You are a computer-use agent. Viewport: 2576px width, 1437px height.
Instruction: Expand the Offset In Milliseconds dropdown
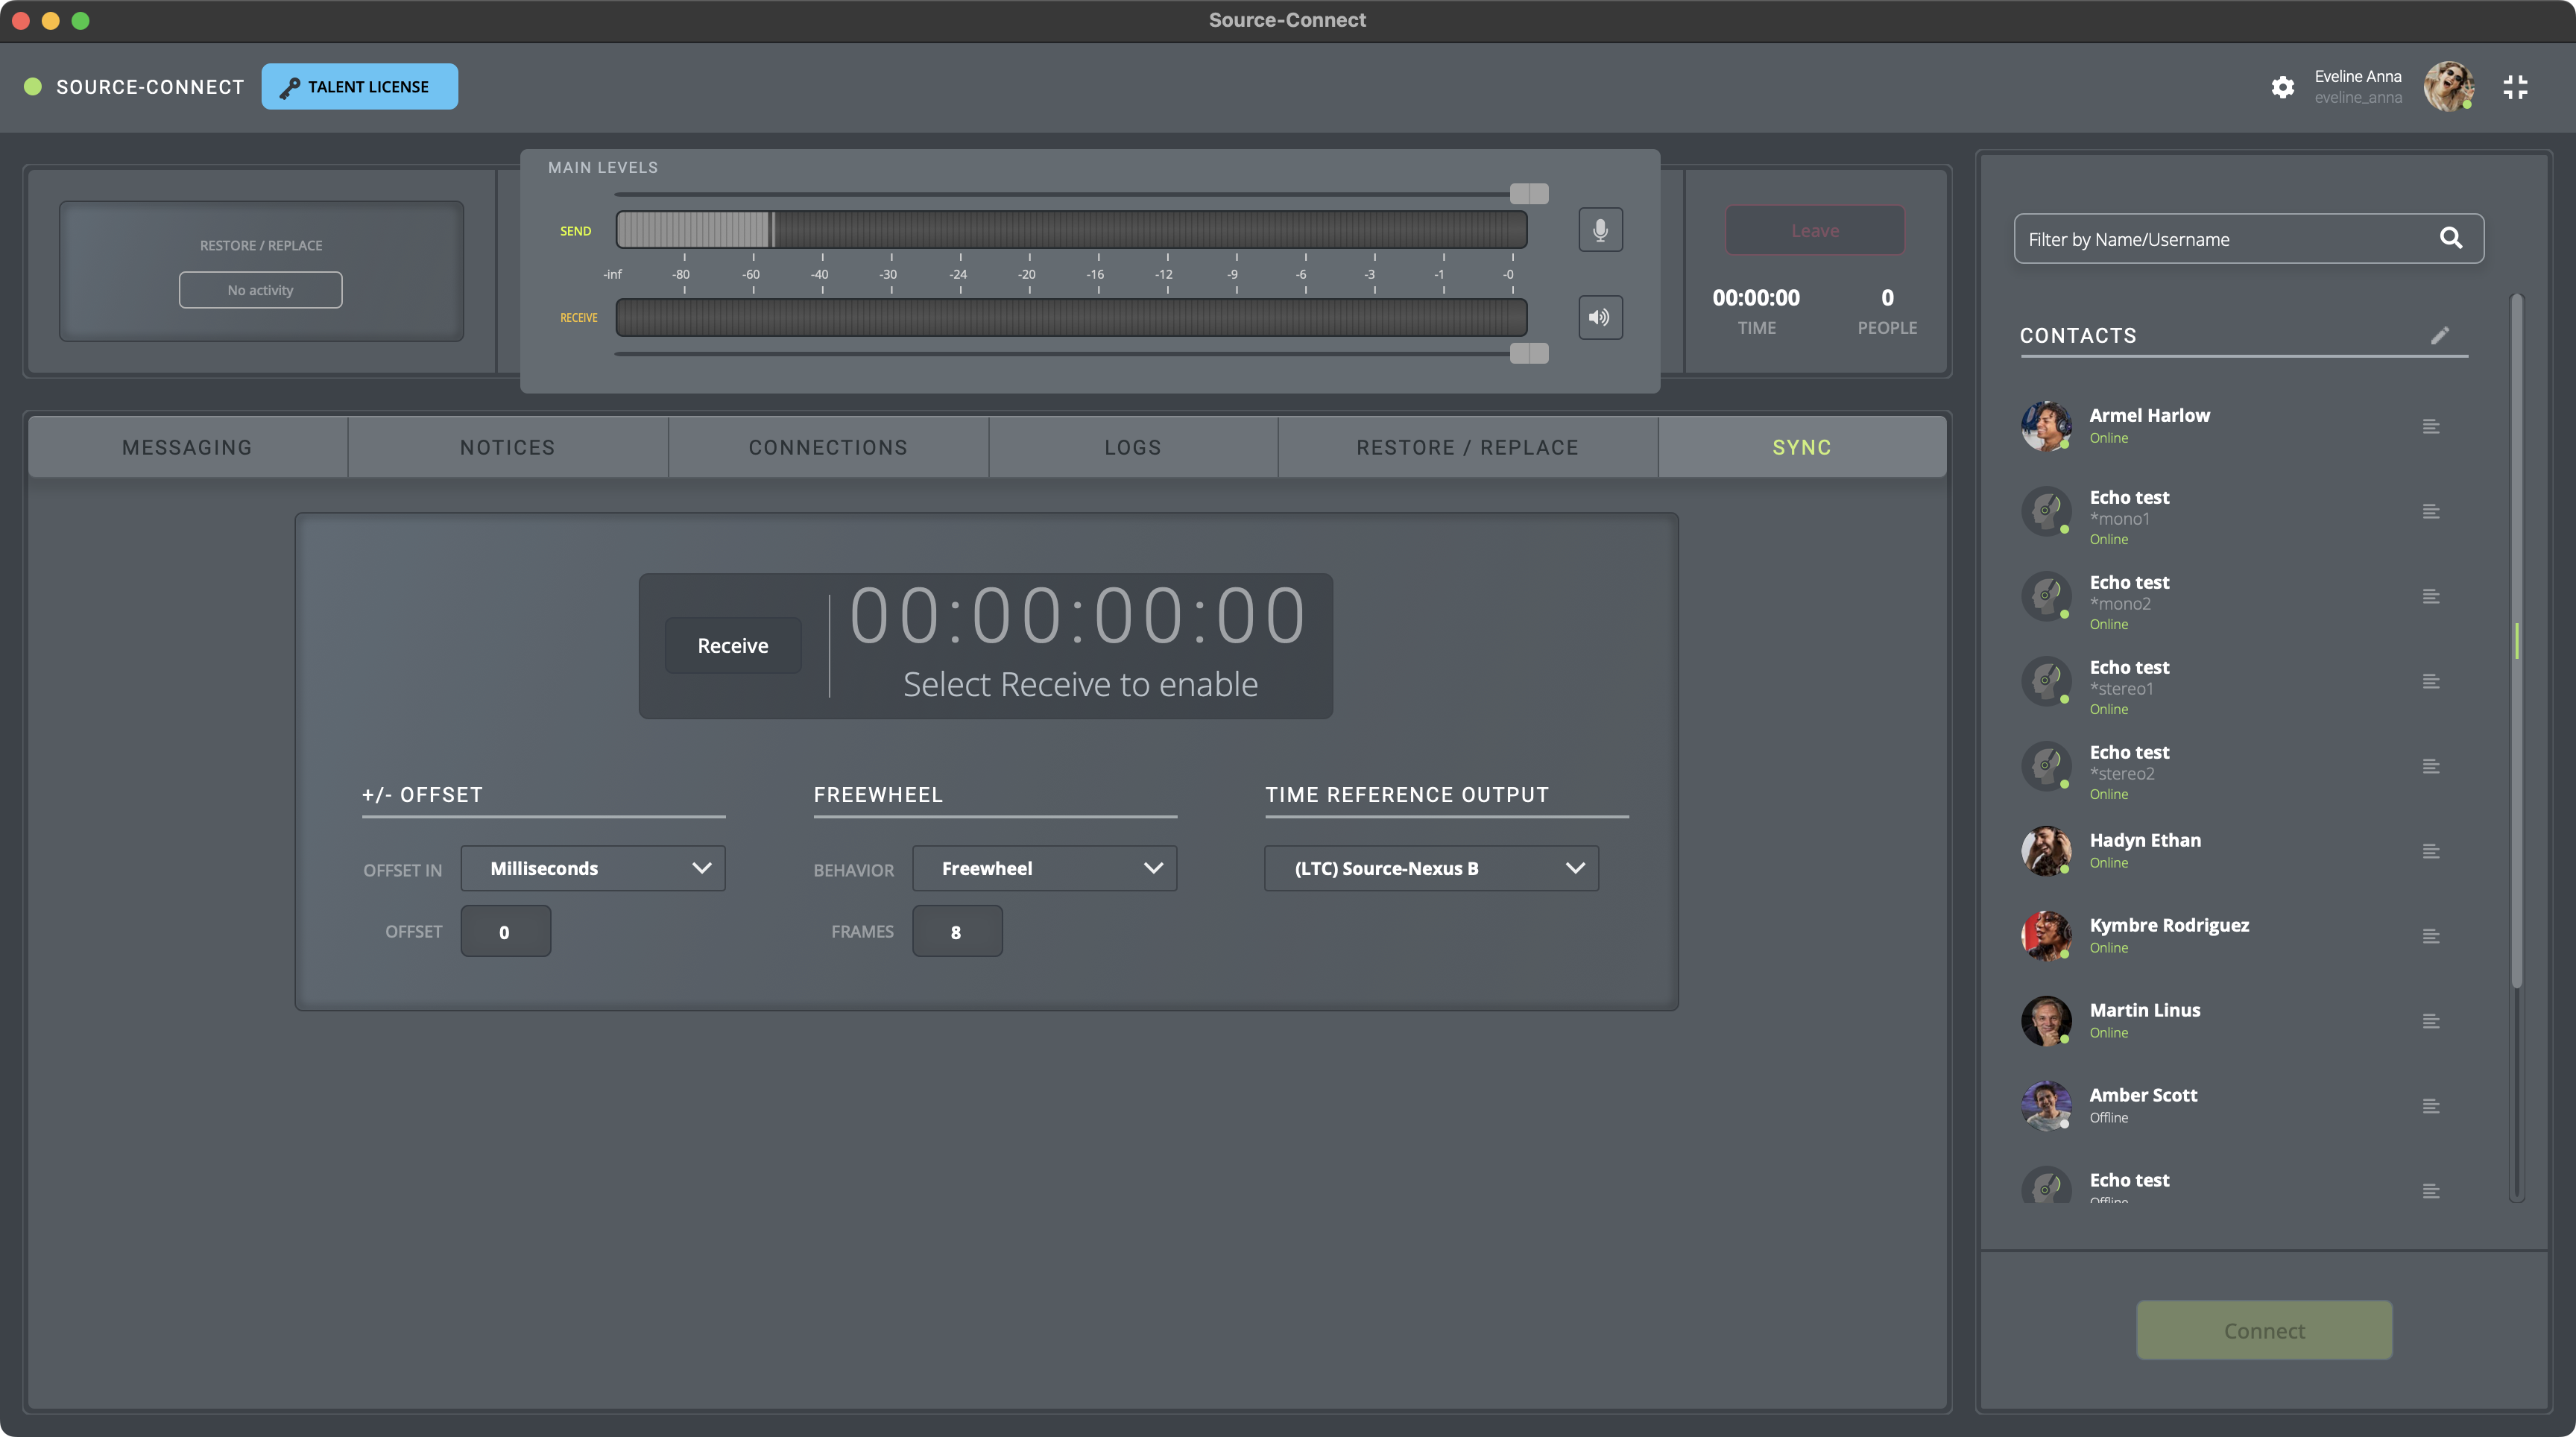[593, 868]
